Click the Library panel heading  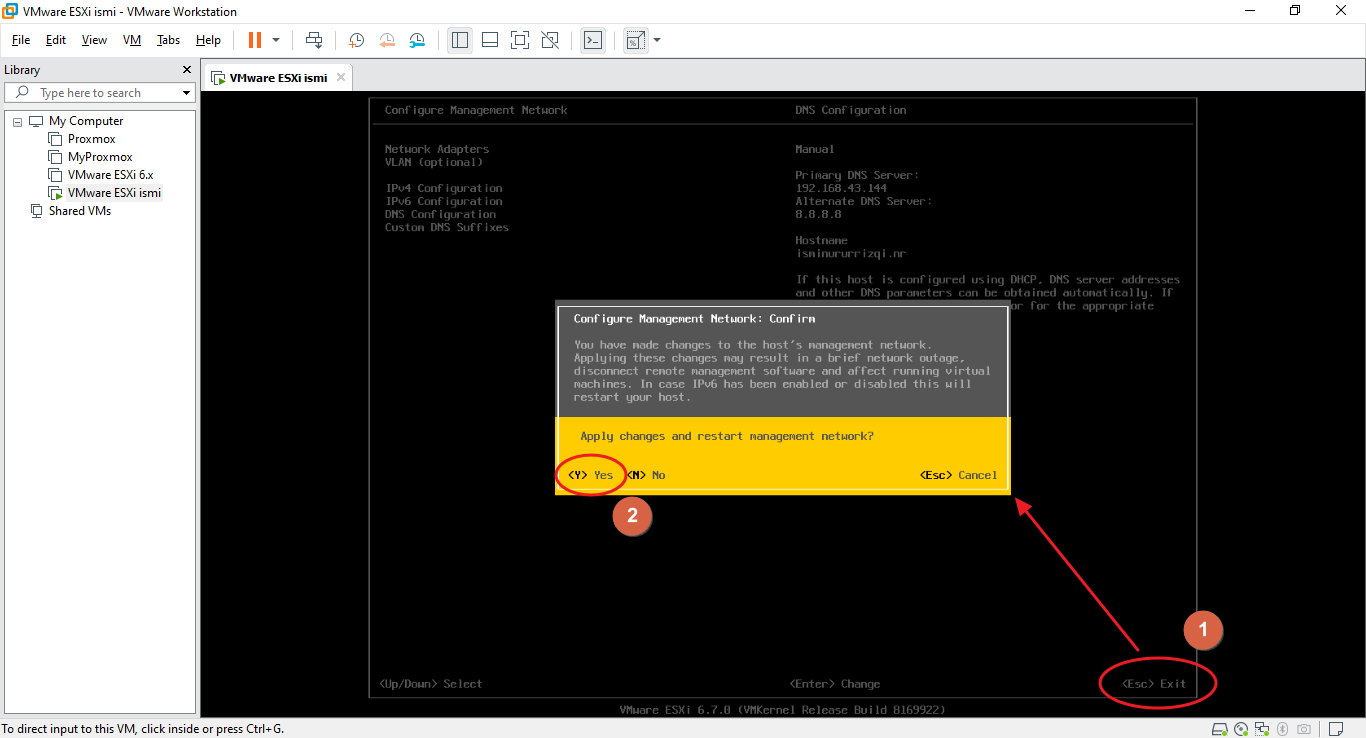point(22,70)
